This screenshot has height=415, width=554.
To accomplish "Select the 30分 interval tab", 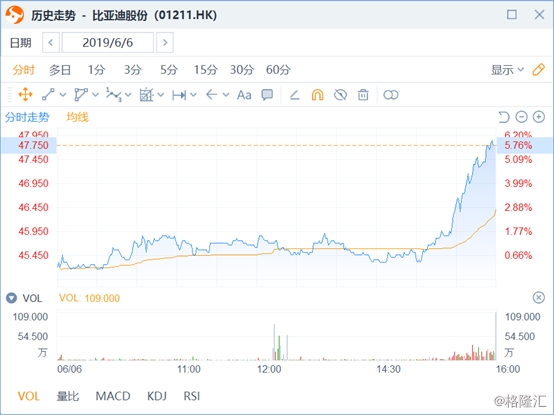I will tap(242, 70).
